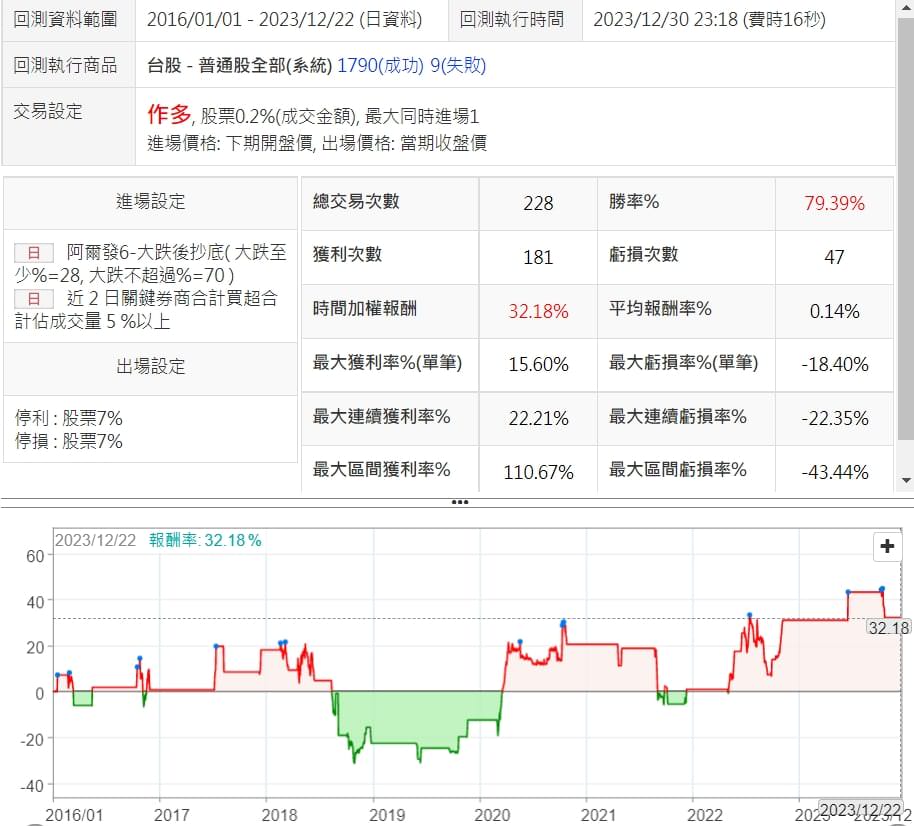Click the 時間加權報酬 32.18% value
914x826 pixels.
click(x=538, y=311)
